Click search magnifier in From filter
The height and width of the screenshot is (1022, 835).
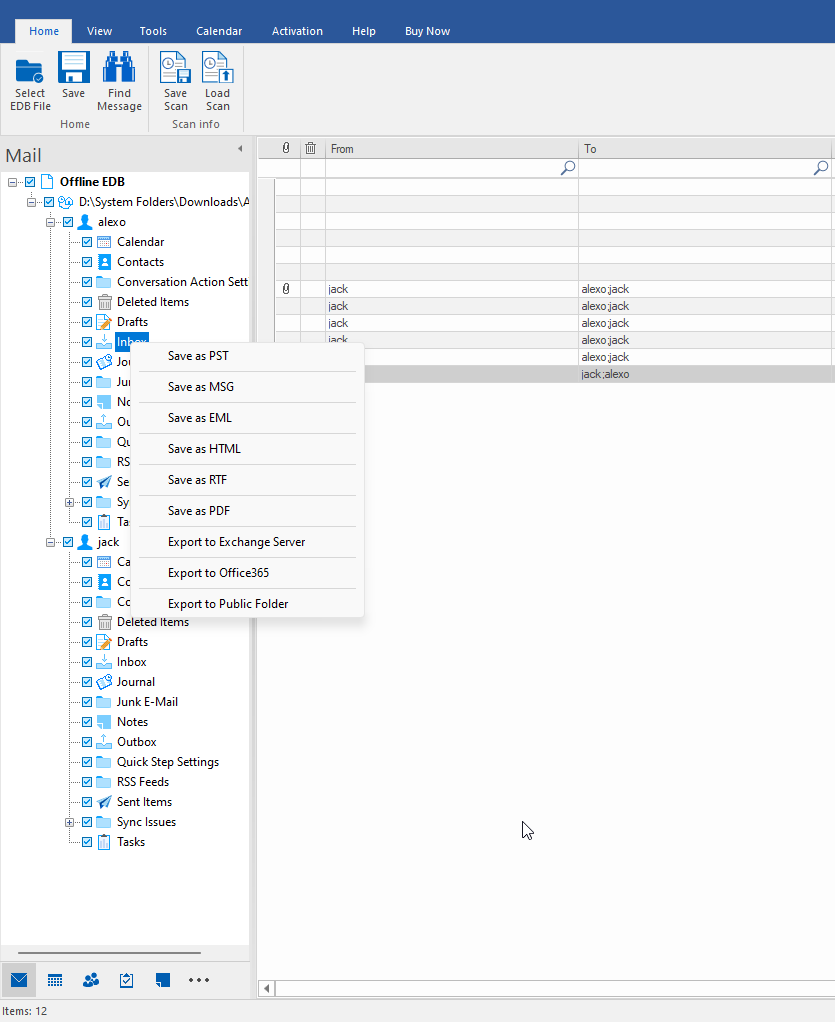point(568,168)
